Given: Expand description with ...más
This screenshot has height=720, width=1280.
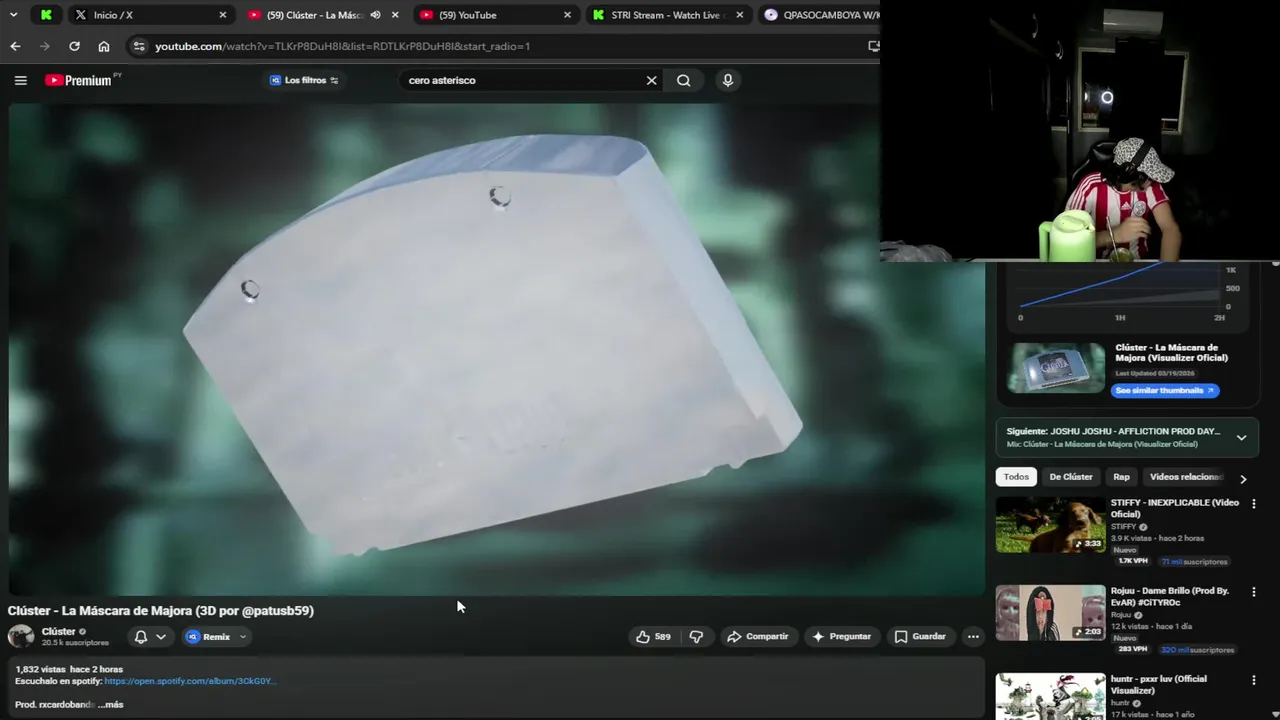Looking at the screenshot, I should pyautogui.click(x=110, y=704).
